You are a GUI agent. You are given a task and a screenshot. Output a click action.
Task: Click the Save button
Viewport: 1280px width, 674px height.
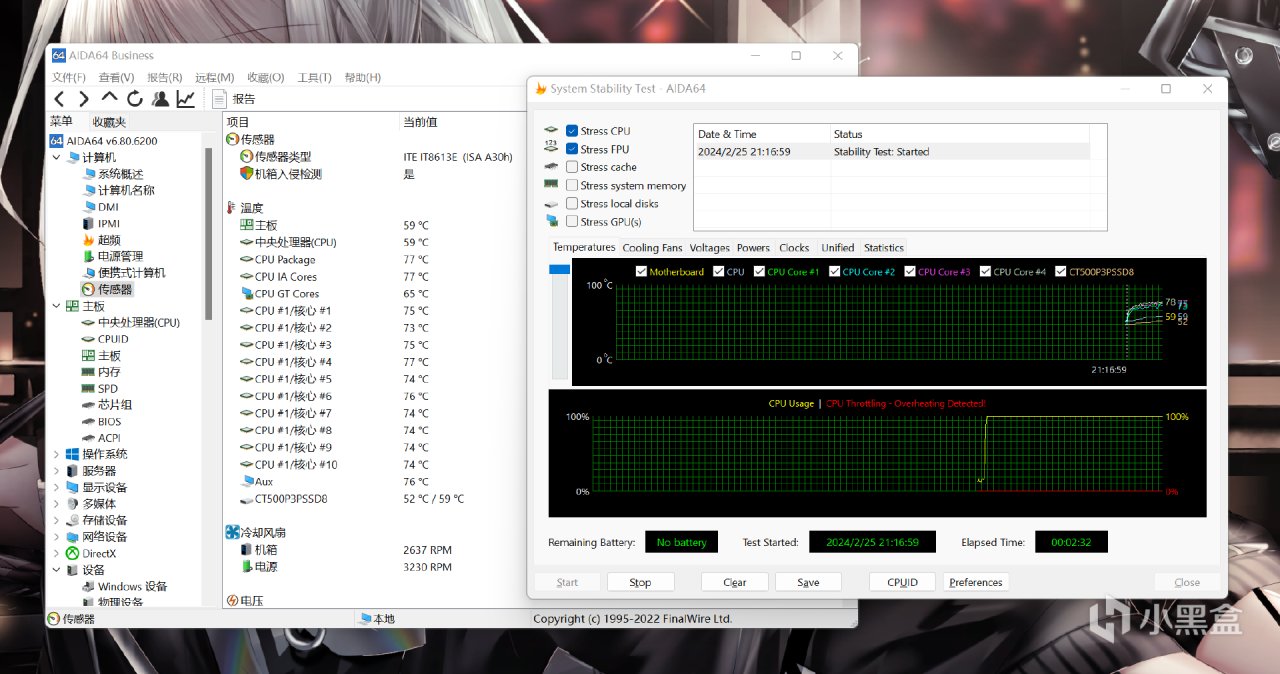pos(808,582)
